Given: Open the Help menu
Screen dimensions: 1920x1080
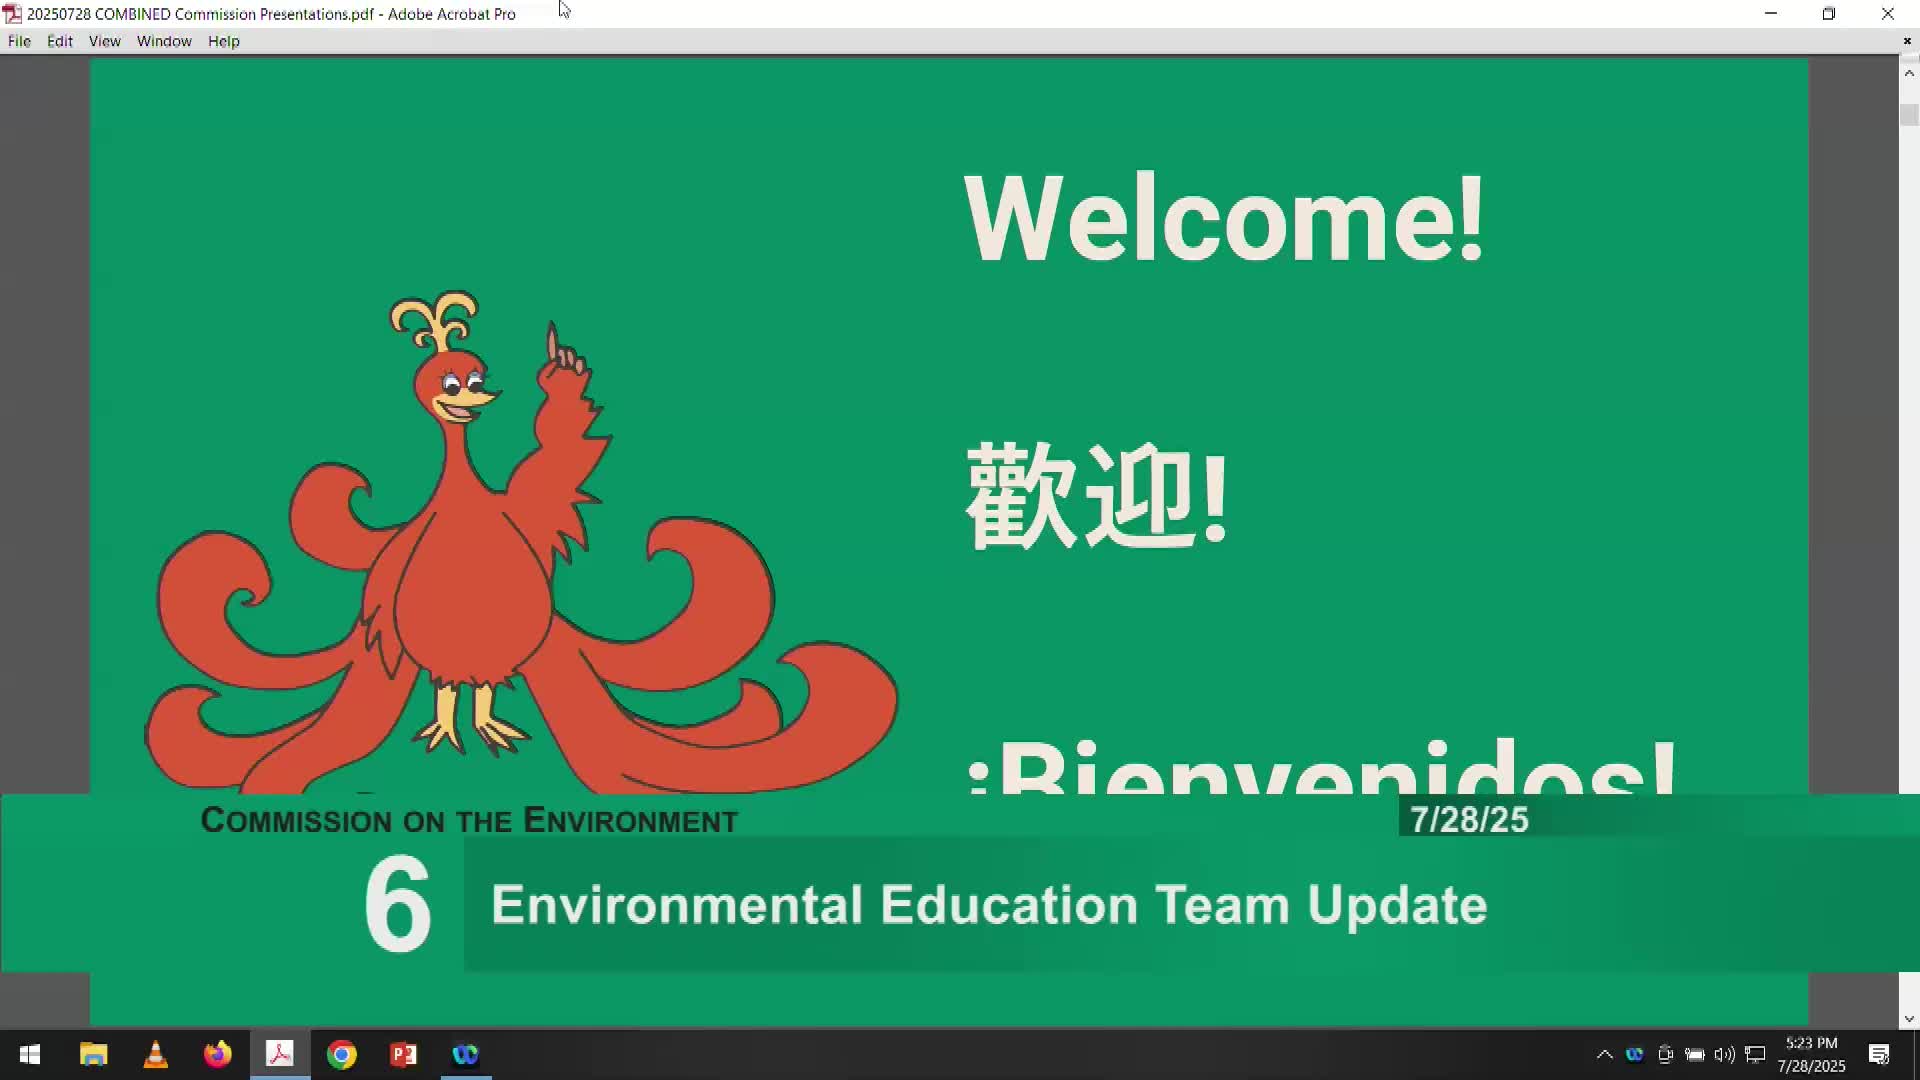Looking at the screenshot, I should tap(223, 41).
